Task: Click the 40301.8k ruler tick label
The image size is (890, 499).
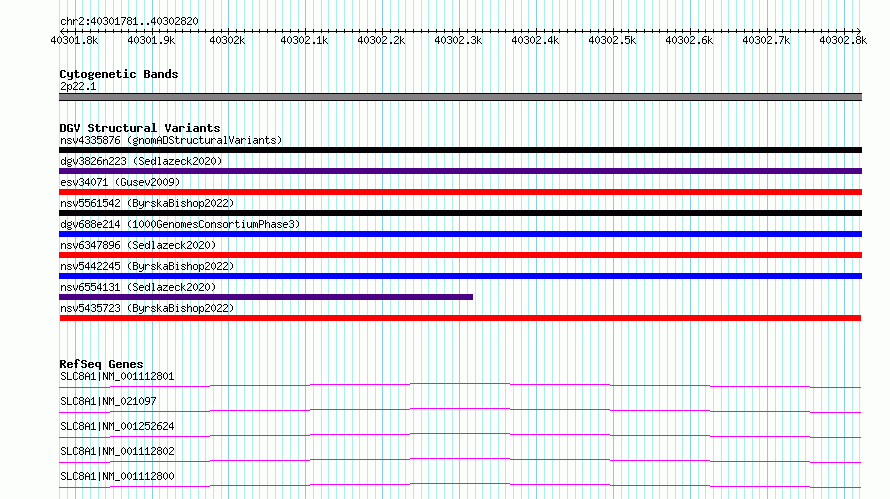Action: pyautogui.click(x=74, y=40)
